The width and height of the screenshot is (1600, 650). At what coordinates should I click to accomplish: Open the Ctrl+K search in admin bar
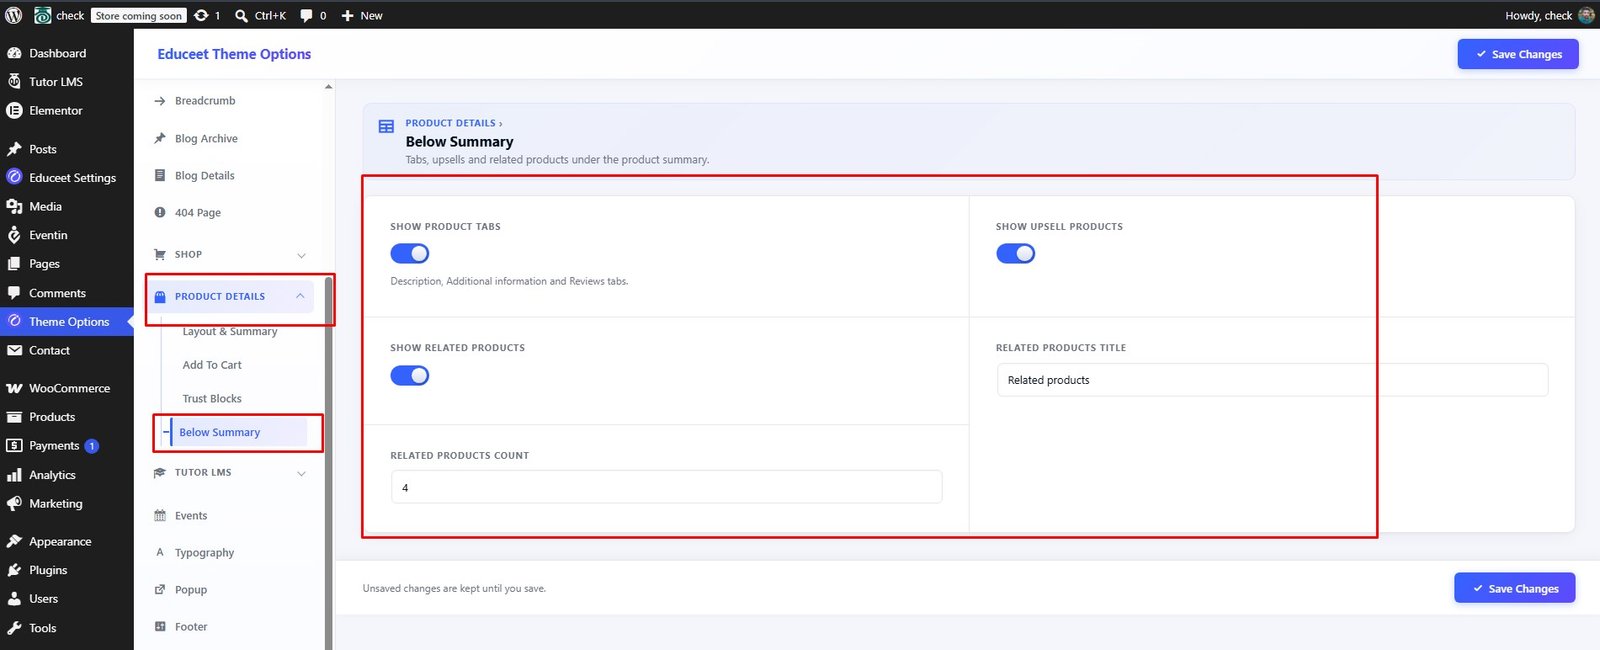tap(260, 15)
